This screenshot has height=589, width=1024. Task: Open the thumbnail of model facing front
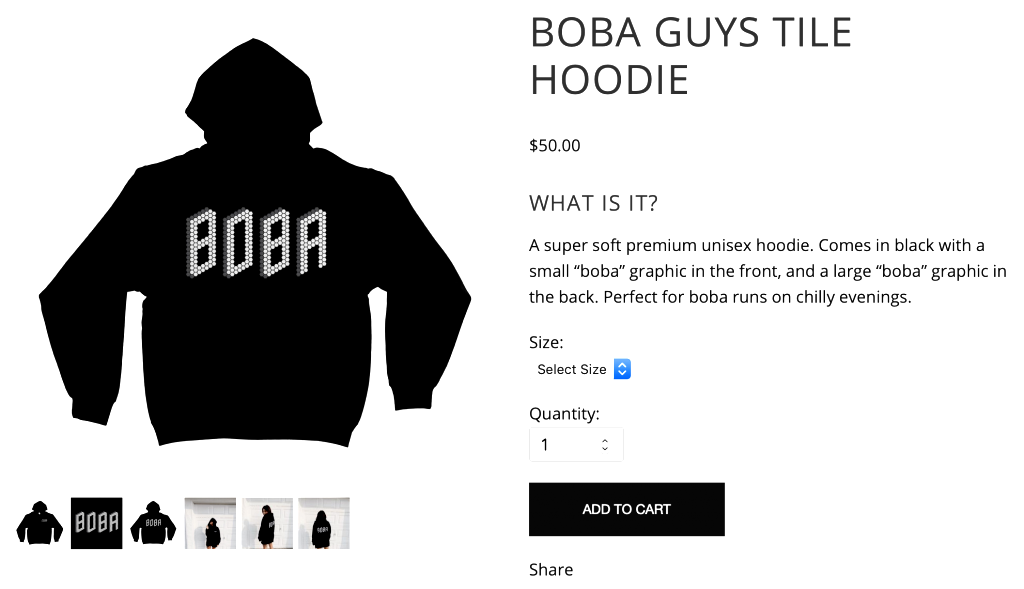coord(210,523)
